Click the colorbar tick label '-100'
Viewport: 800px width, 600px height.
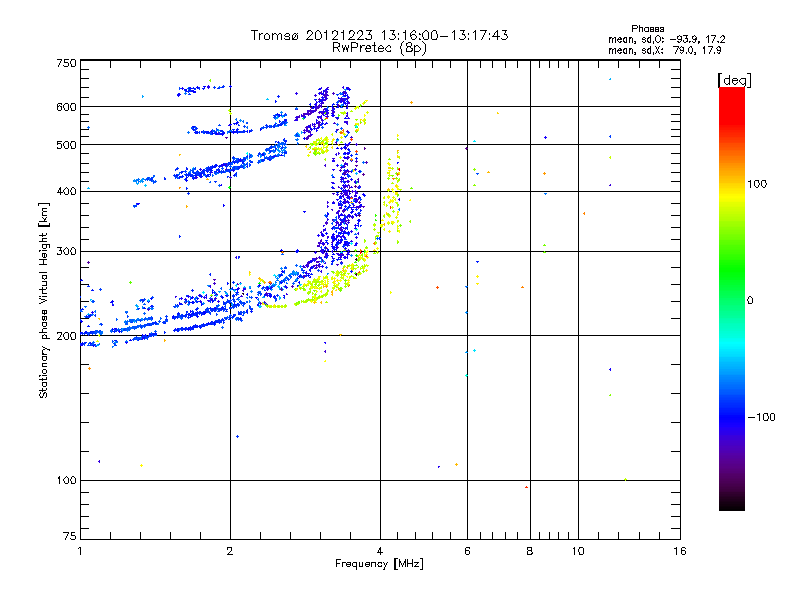(761, 417)
